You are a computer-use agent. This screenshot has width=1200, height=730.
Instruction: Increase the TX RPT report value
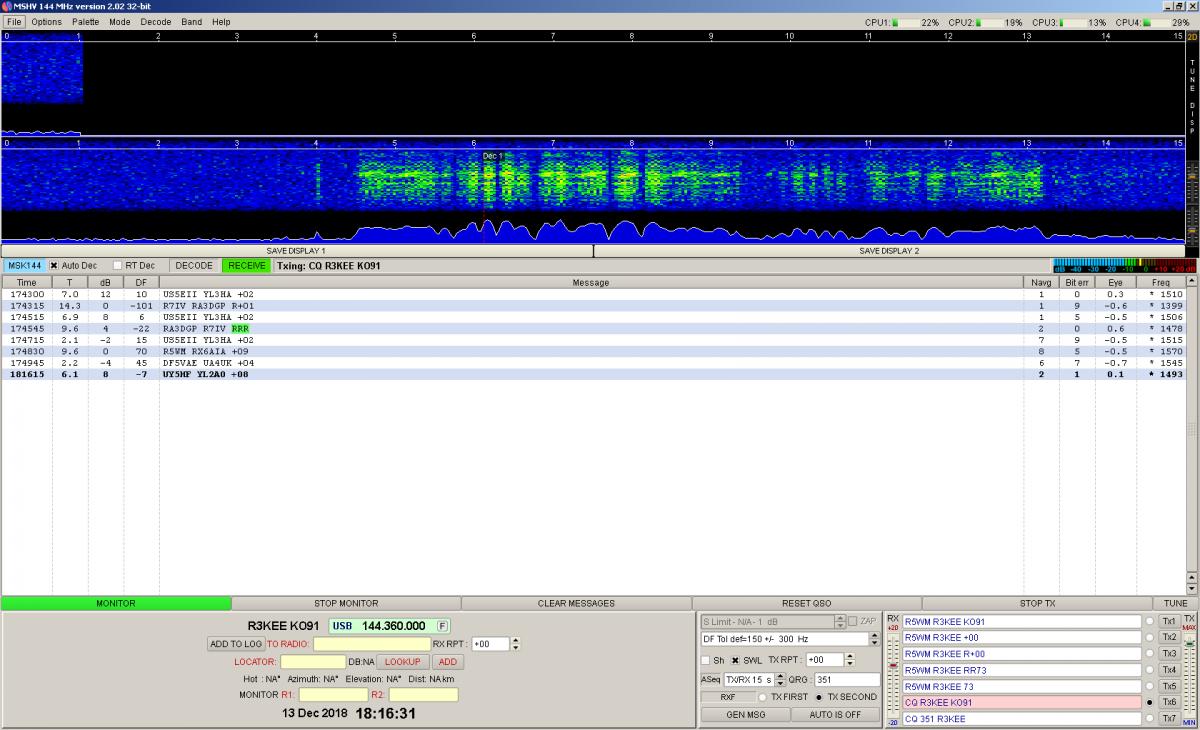[x=850, y=656]
